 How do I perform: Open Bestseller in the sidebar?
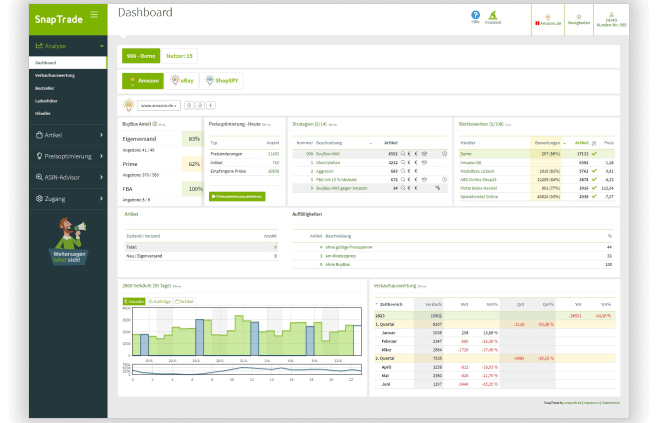point(44,88)
